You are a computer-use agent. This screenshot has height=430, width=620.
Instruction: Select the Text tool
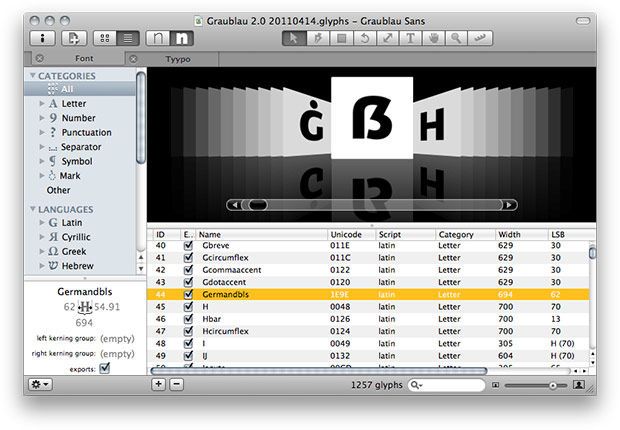[410, 38]
